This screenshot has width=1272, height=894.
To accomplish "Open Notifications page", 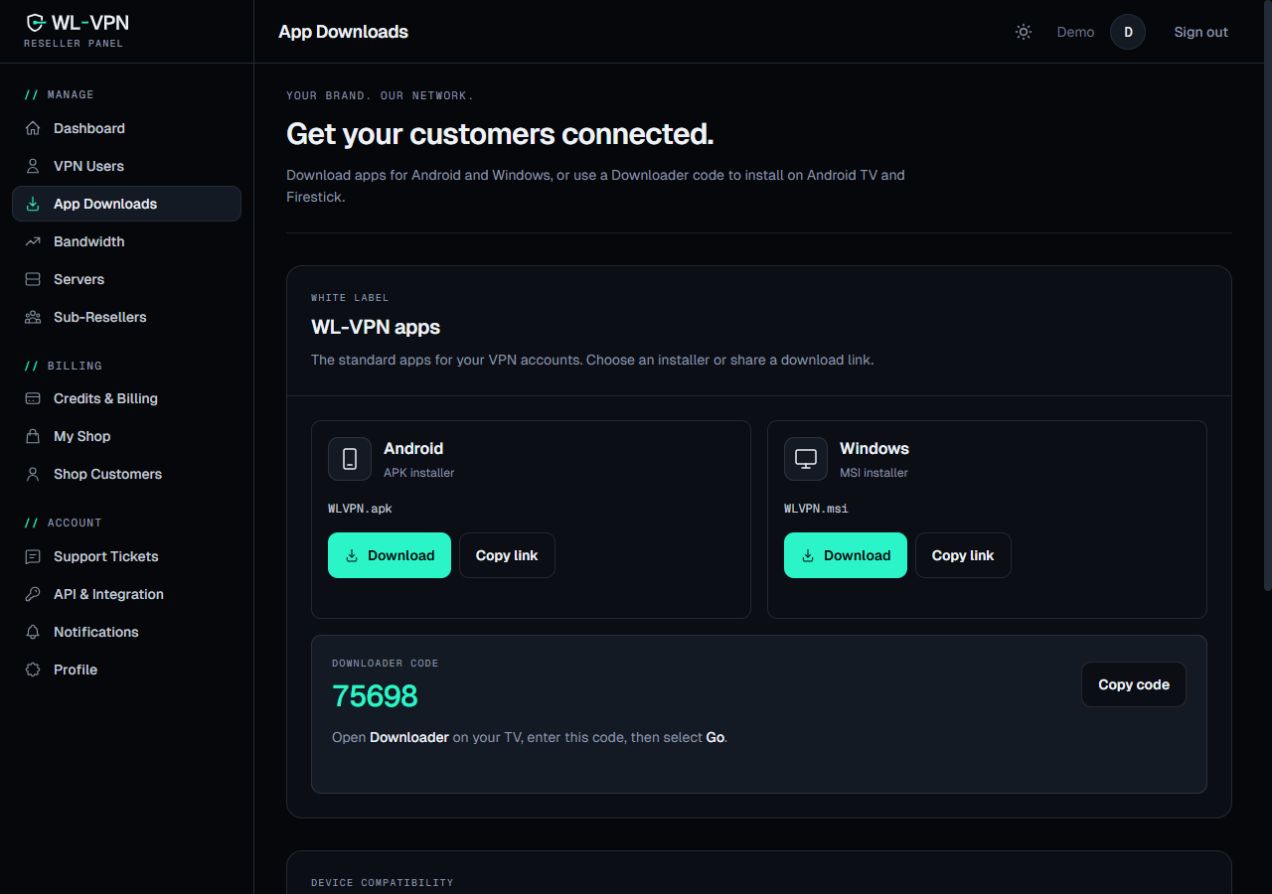I will click(126, 632).
